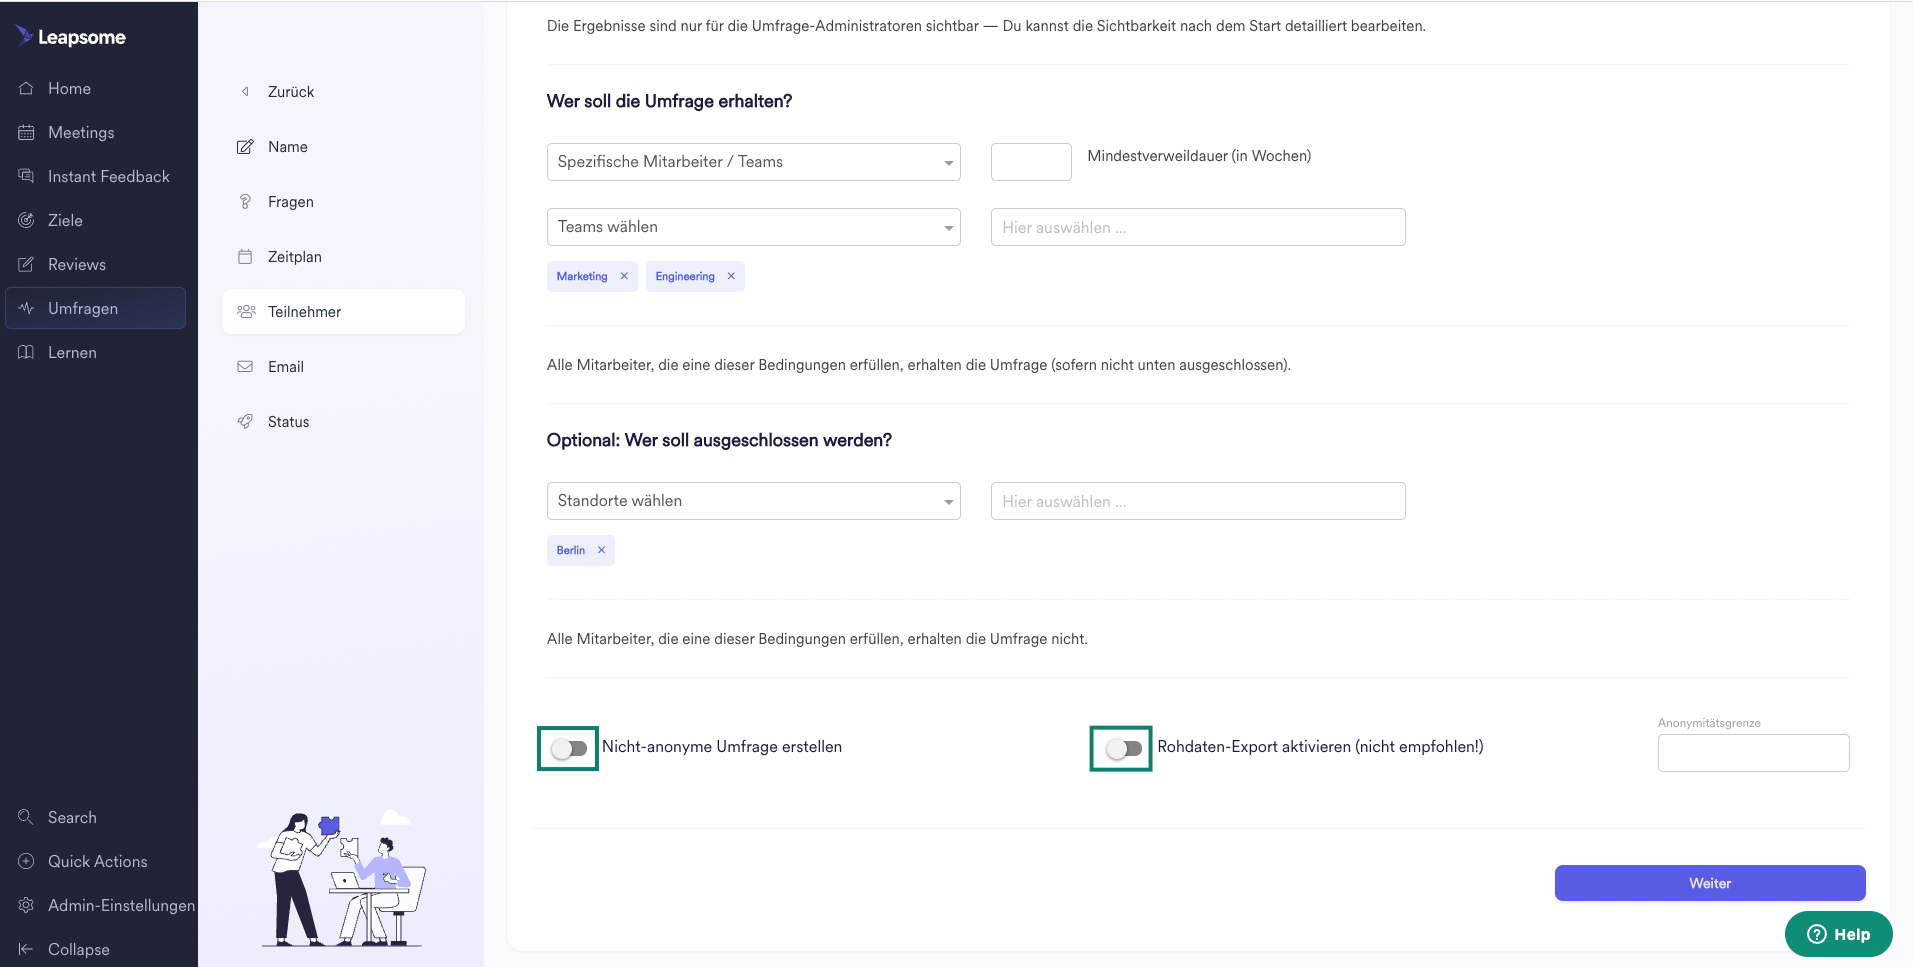Open Ziele target icon in sidebar
Image resolution: width=1913 pixels, height=967 pixels.
(x=26, y=220)
